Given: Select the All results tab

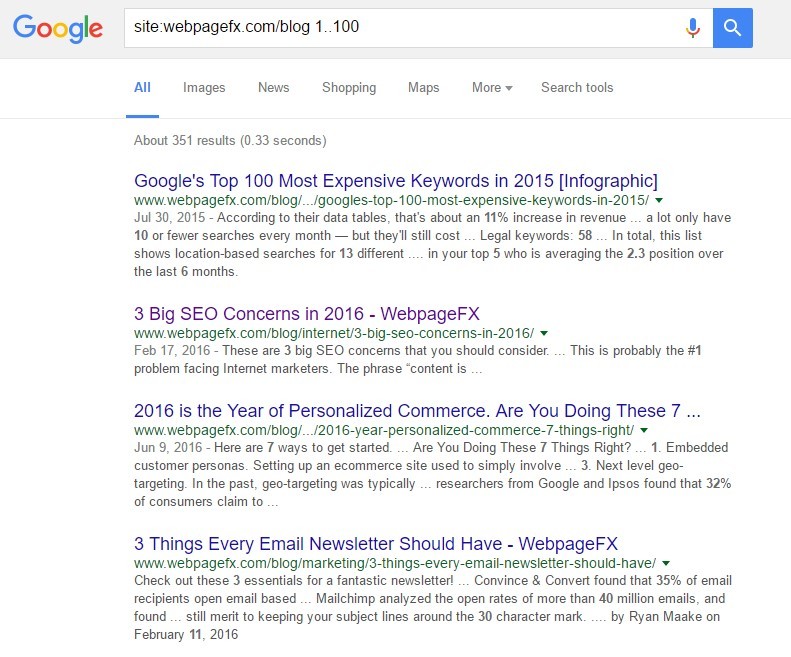Looking at the screenshot, I should pos(142,88).
